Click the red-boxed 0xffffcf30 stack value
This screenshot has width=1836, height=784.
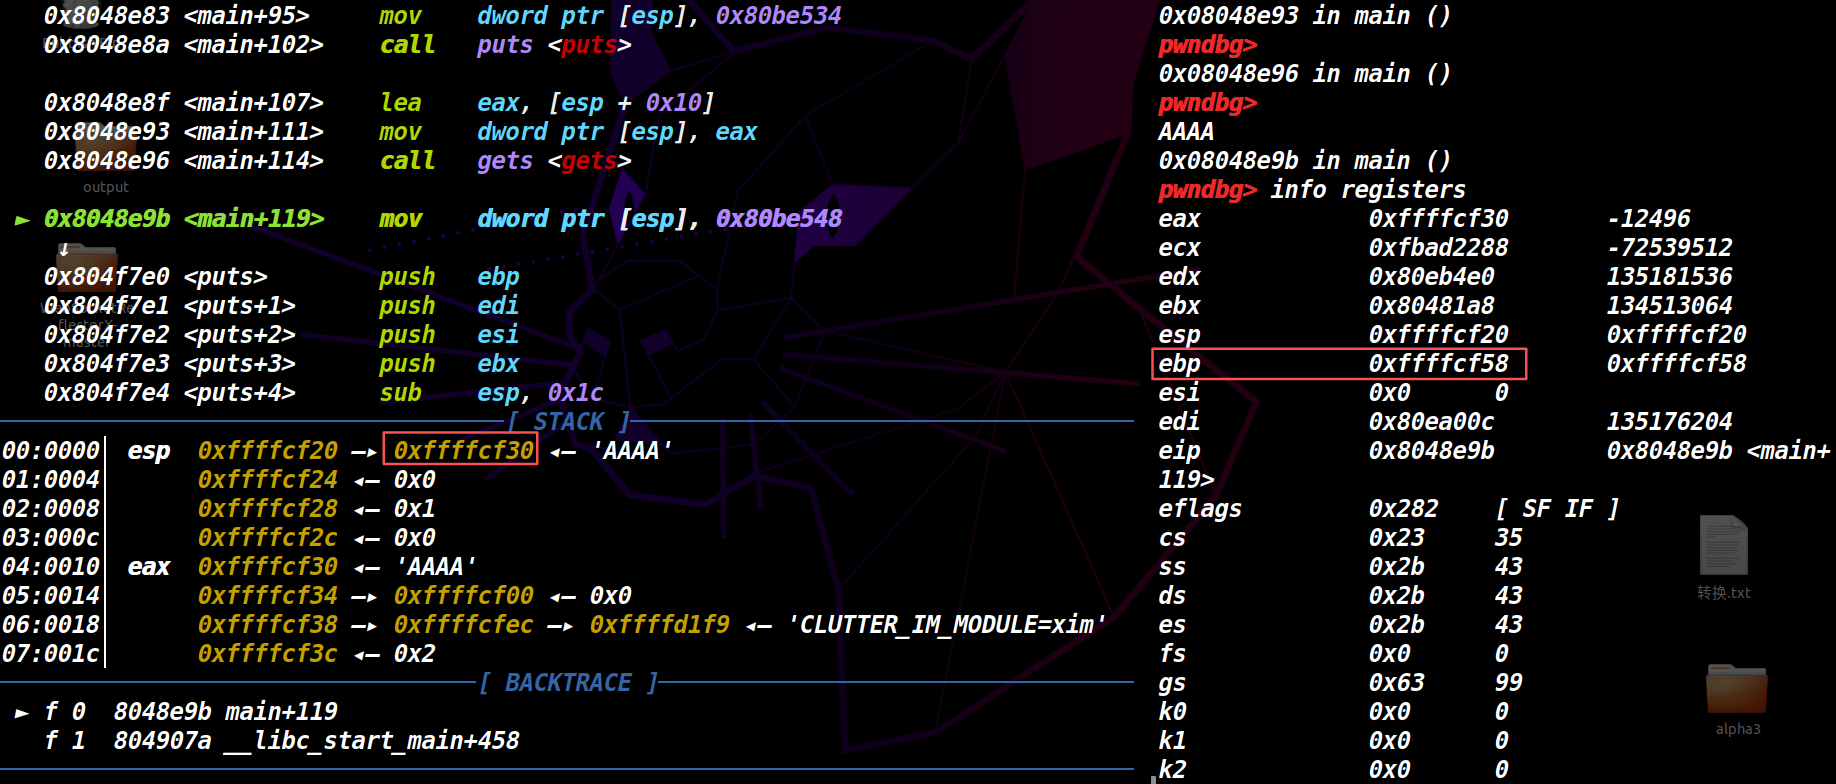coord(461,451)
